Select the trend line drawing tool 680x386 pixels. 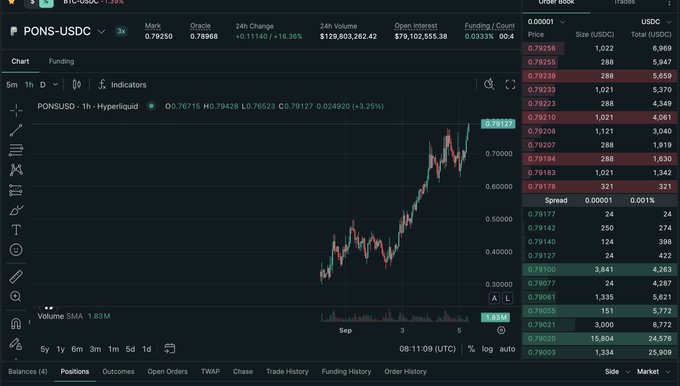pos(16,130)
